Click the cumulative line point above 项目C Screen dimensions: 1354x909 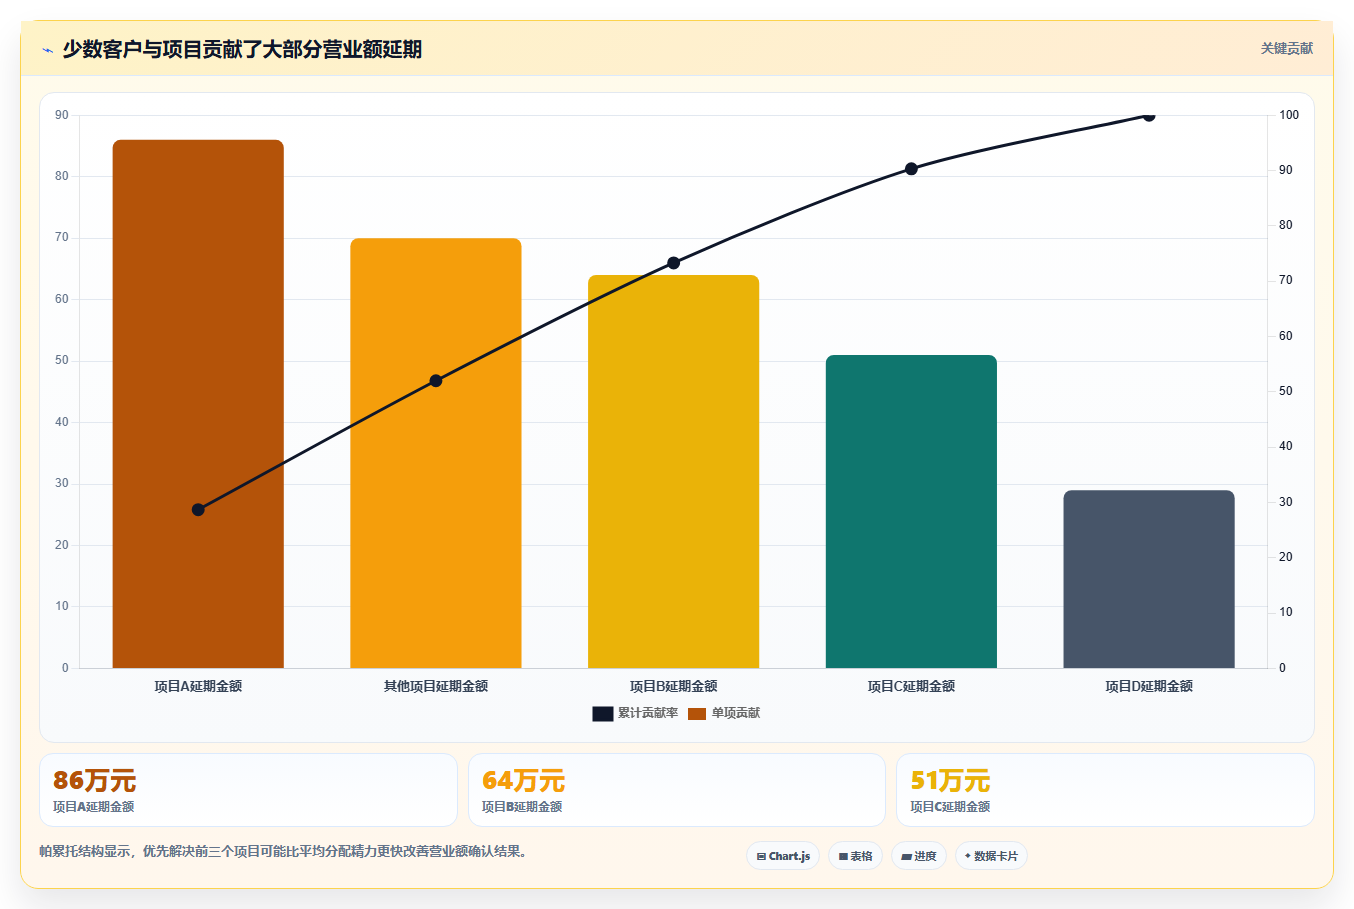[x=911, y=169]
